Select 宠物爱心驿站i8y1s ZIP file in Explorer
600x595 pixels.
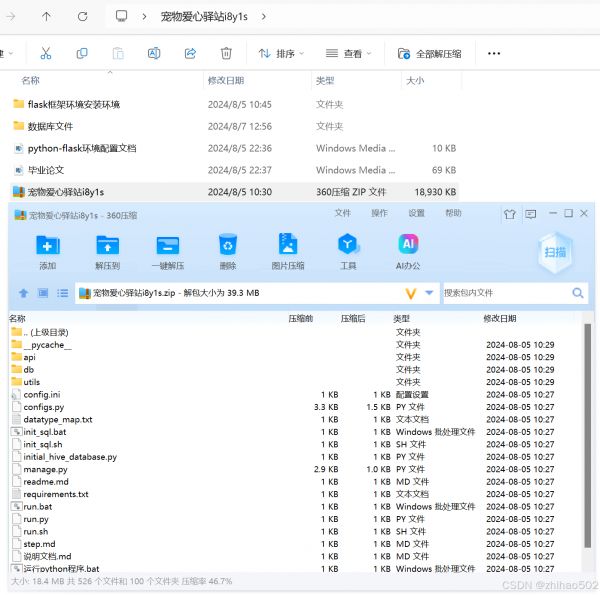click(234, 192)
